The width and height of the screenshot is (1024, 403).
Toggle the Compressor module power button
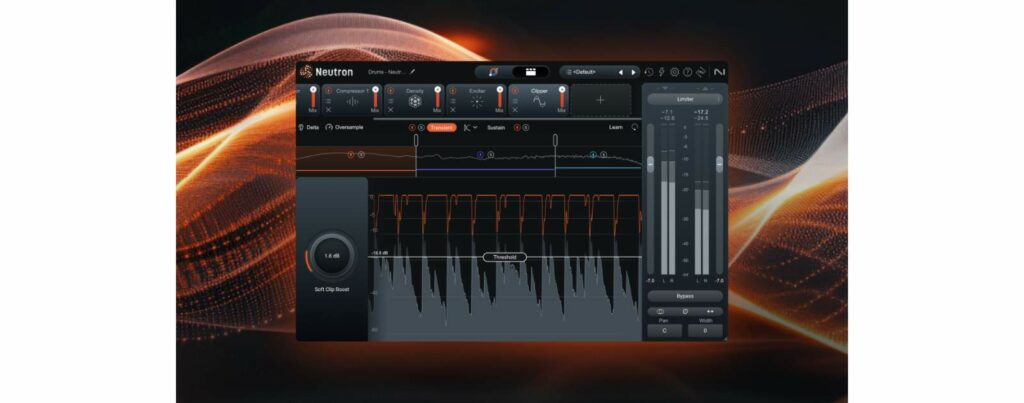(331, 91)
